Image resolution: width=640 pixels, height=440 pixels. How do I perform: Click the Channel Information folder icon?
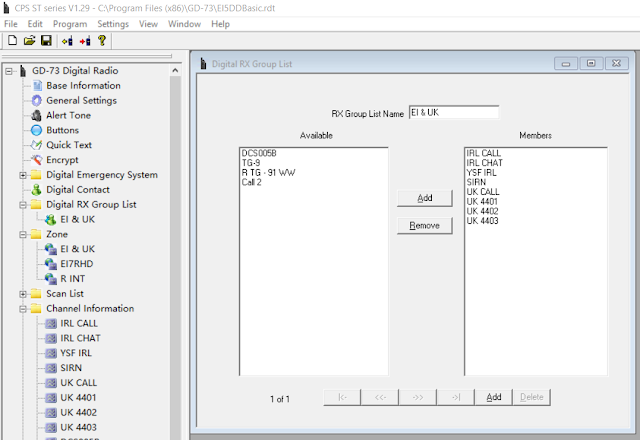click(x=36, y=309)
